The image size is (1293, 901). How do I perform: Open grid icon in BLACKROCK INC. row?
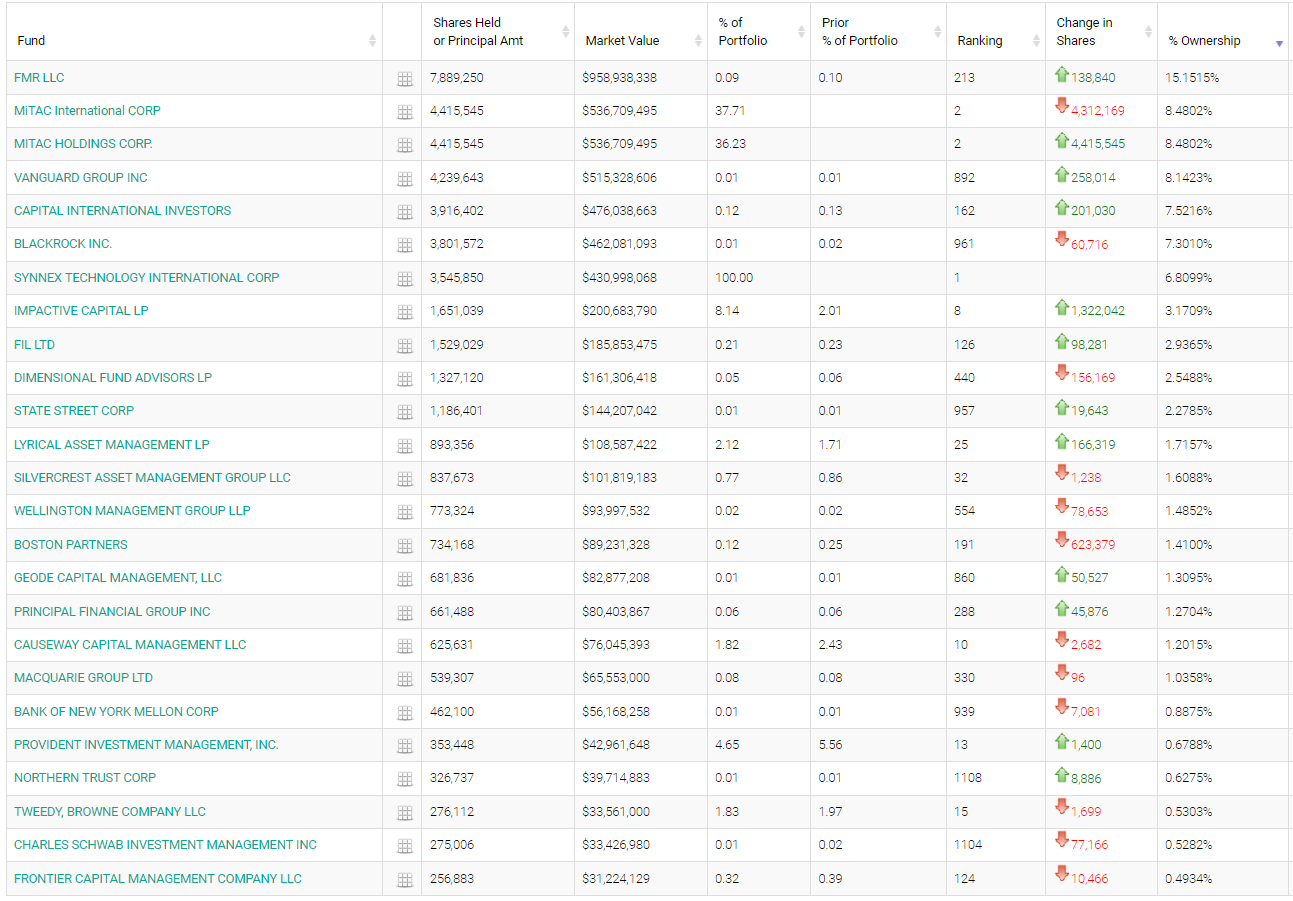[405, 245]
